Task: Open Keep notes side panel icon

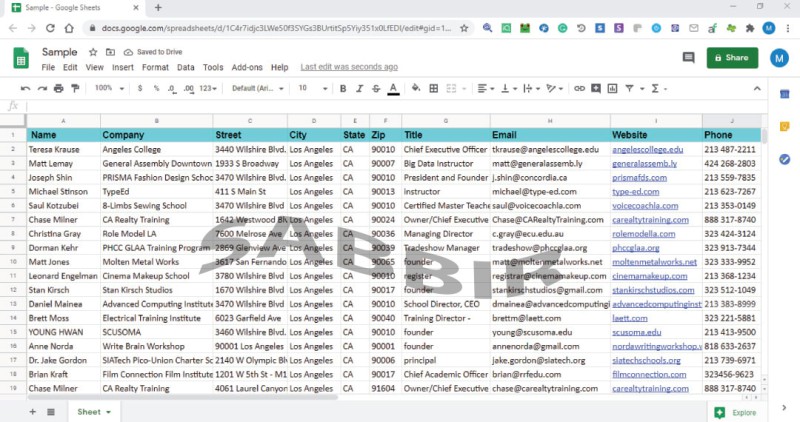Action: [x=785, y=127]
